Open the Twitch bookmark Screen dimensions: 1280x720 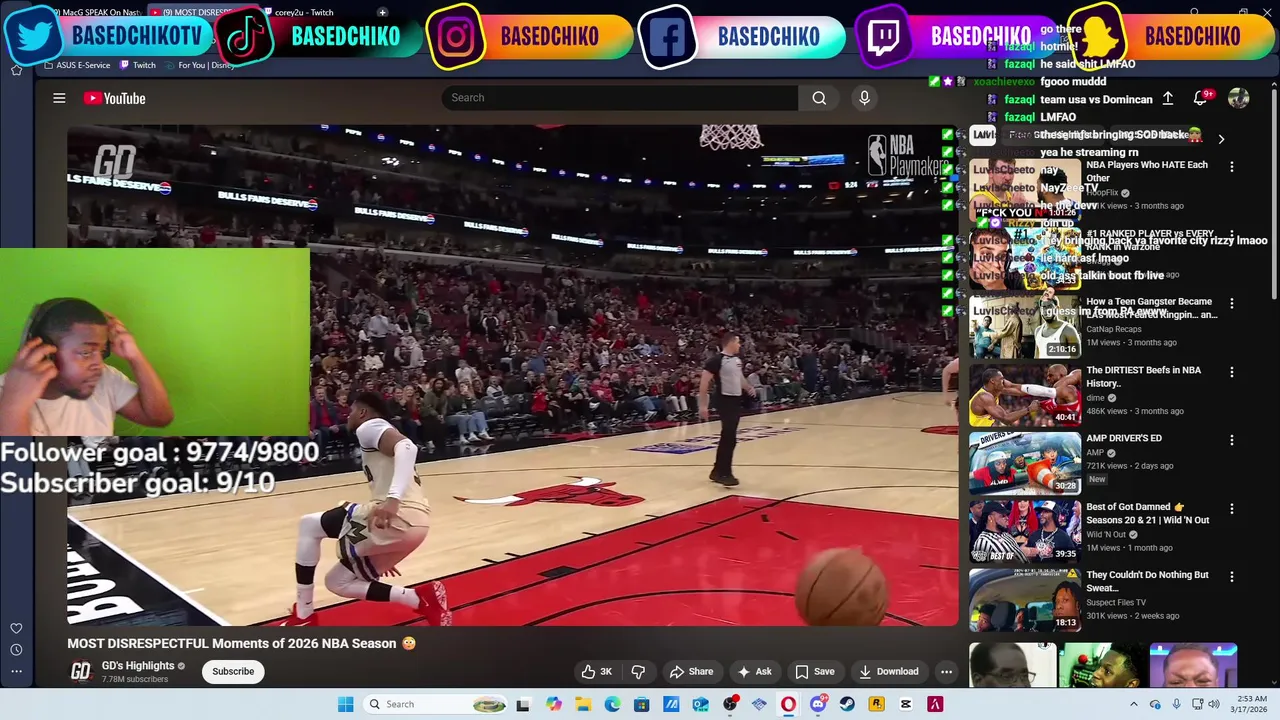point(138,65)
